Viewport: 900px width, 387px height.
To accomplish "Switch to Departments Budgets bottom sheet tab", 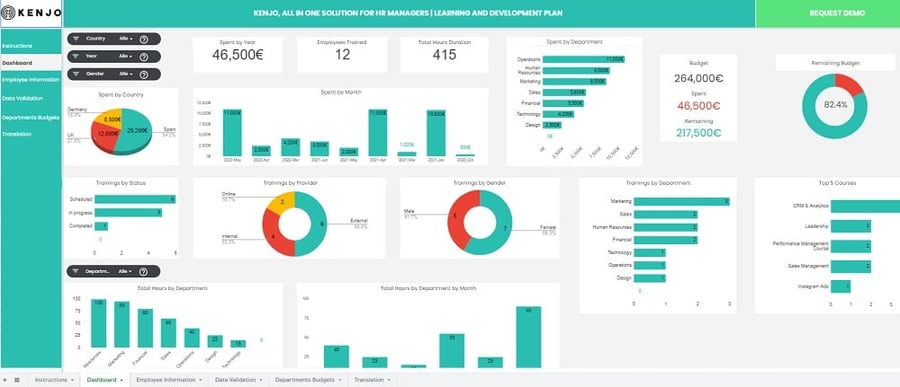I will click(309, 380).
